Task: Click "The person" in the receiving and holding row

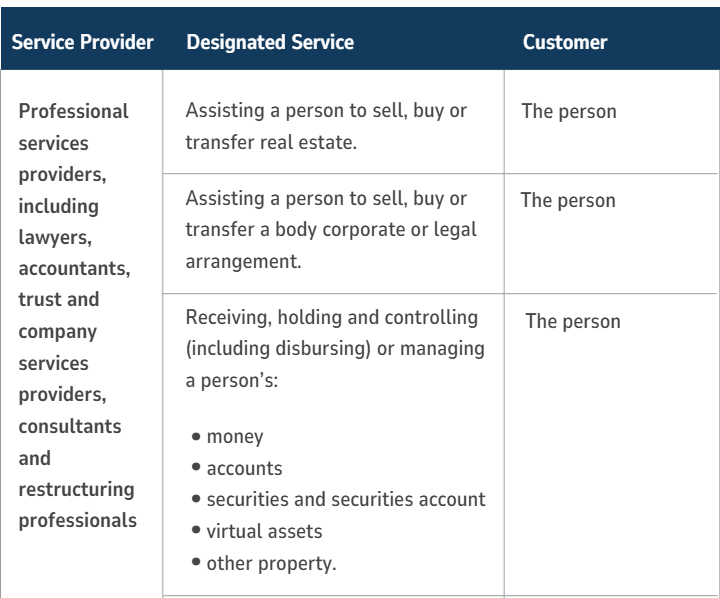Action: pos(573,323)
